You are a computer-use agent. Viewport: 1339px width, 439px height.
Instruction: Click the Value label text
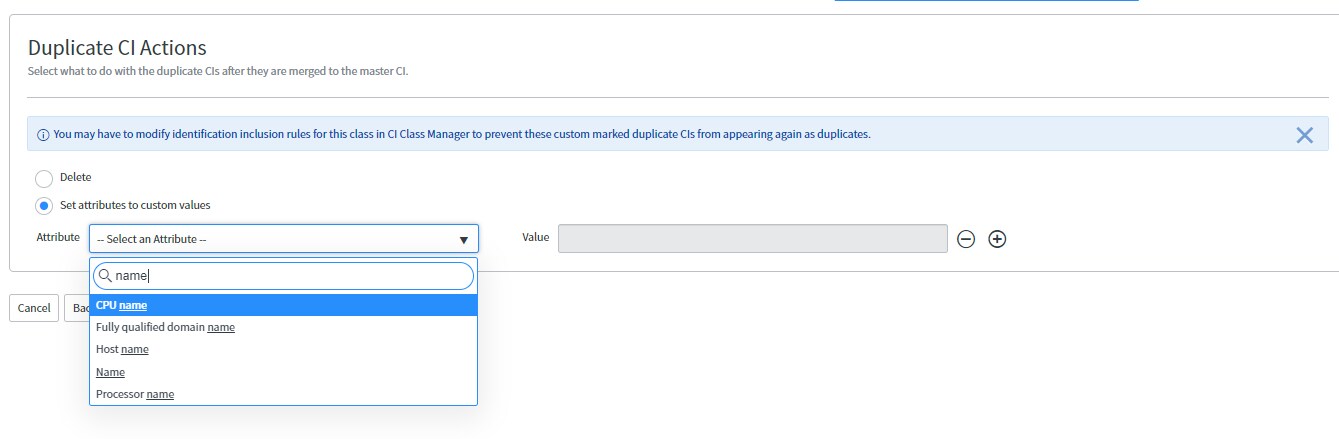(x=536, y=237)
